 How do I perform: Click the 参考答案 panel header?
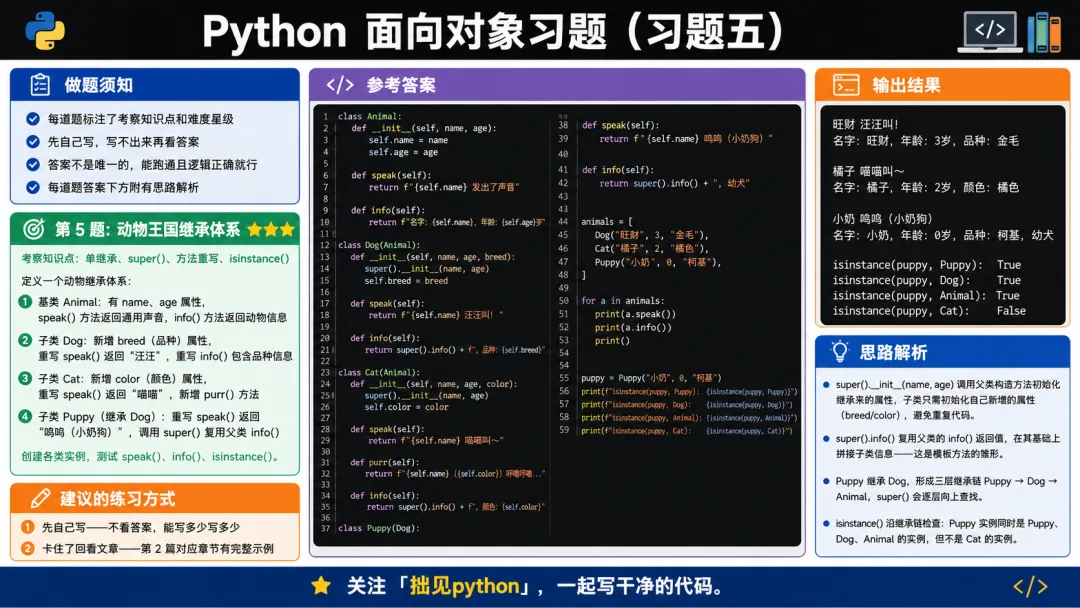(557, 85)
